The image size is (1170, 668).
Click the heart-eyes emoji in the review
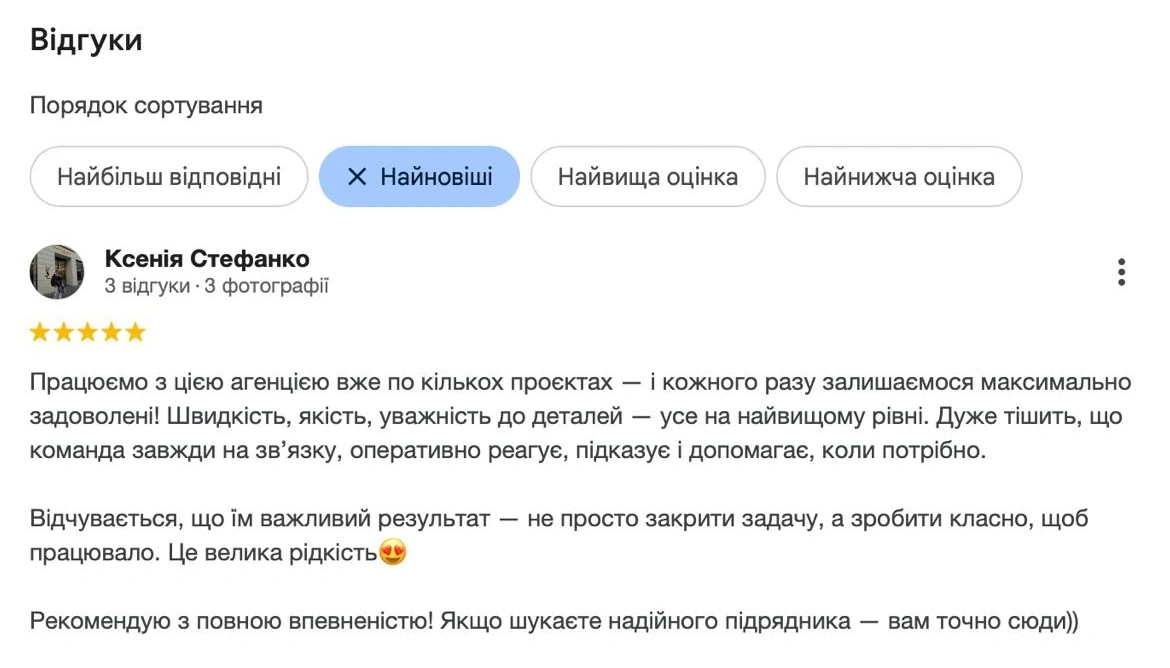[393, 553]
